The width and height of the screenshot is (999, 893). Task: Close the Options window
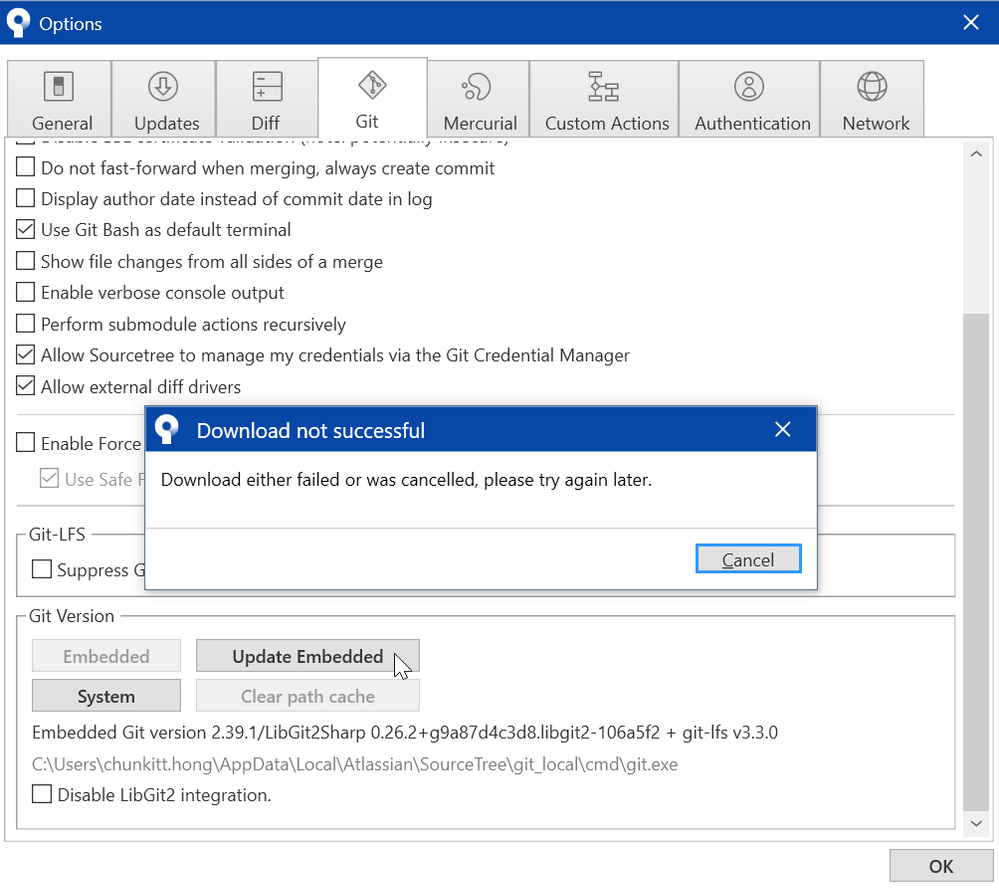pyautogui.click(x=971, y=23)
